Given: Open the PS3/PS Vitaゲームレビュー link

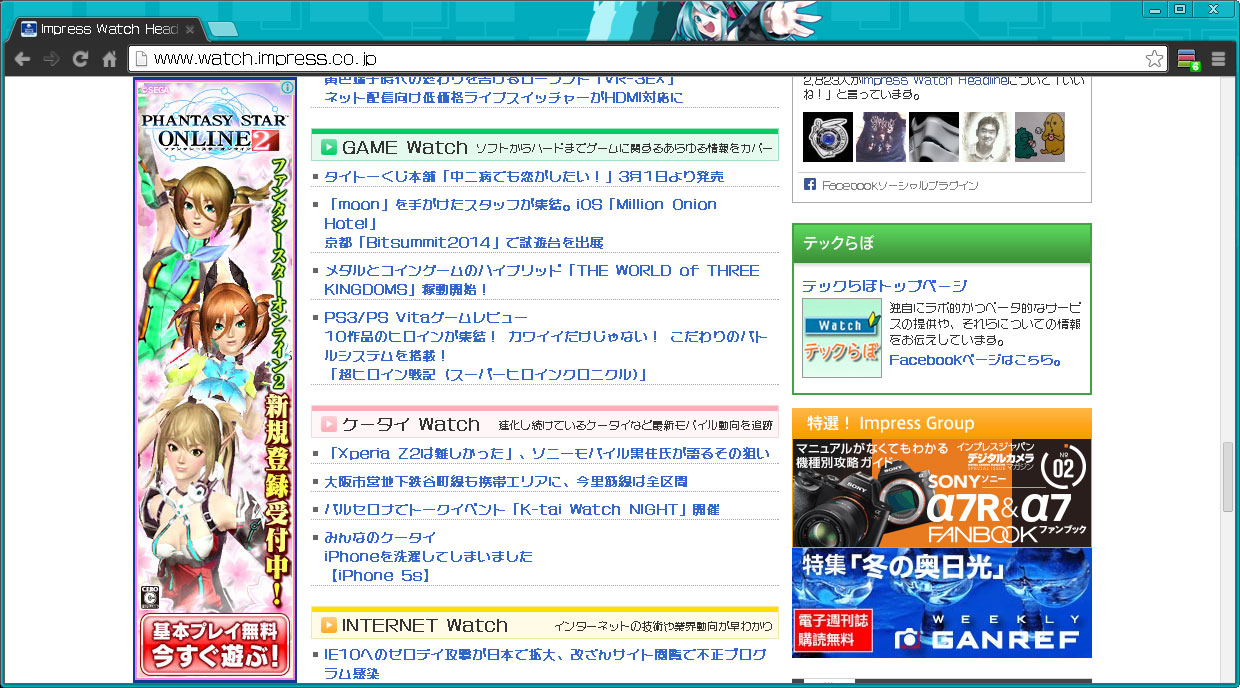Looking at the screenshot, I should coord(426,318).
